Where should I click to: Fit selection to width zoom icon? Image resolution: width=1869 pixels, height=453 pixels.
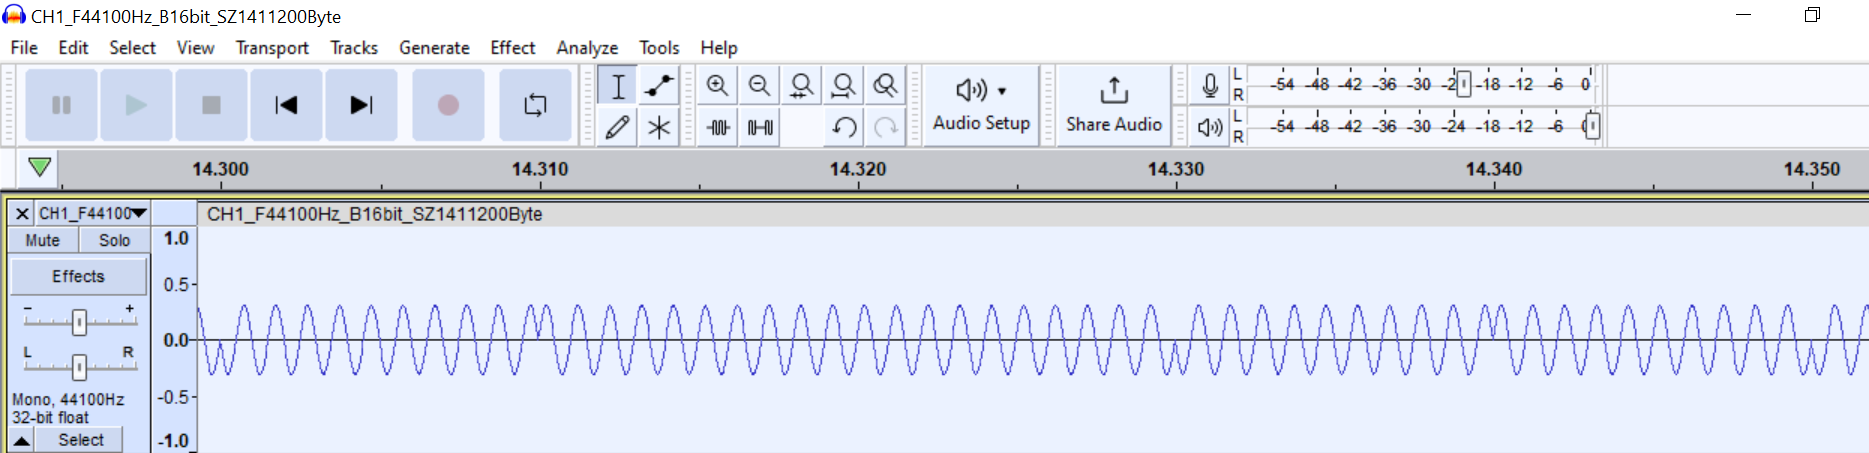click(801, 86)
